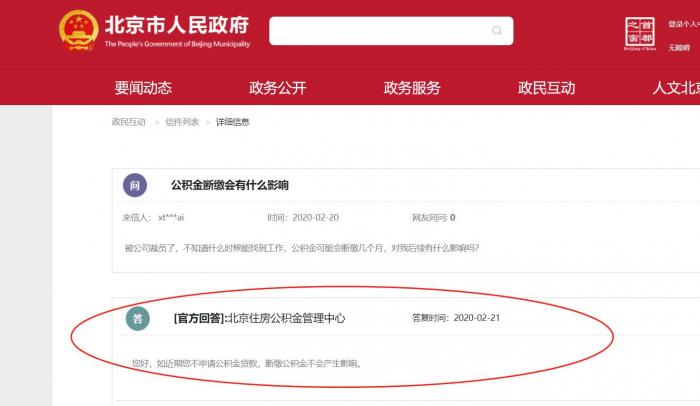The height and width of the screenshot is (406, 700).
Task: Go to 信件列表 breadcrumb link
Action: coord(182,122)
